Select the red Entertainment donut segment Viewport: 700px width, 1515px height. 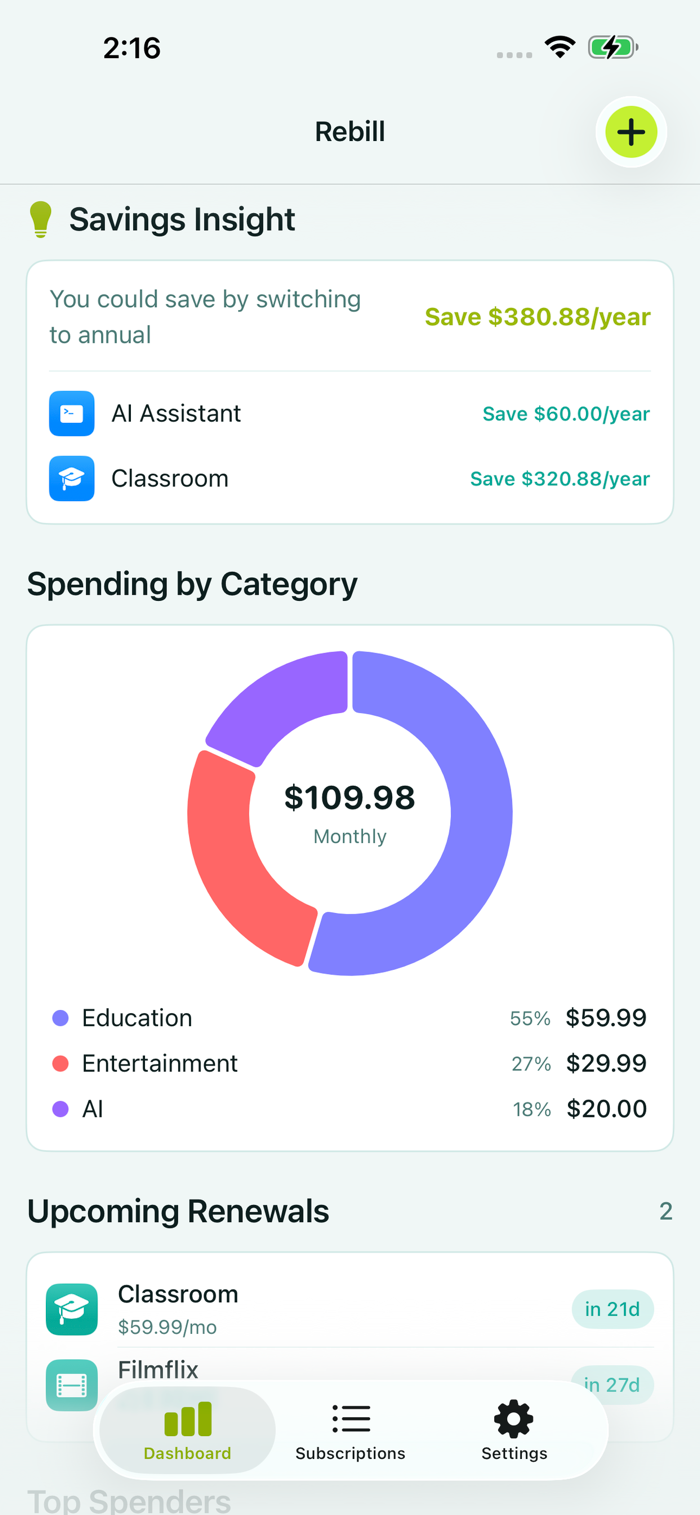[240, 850]
